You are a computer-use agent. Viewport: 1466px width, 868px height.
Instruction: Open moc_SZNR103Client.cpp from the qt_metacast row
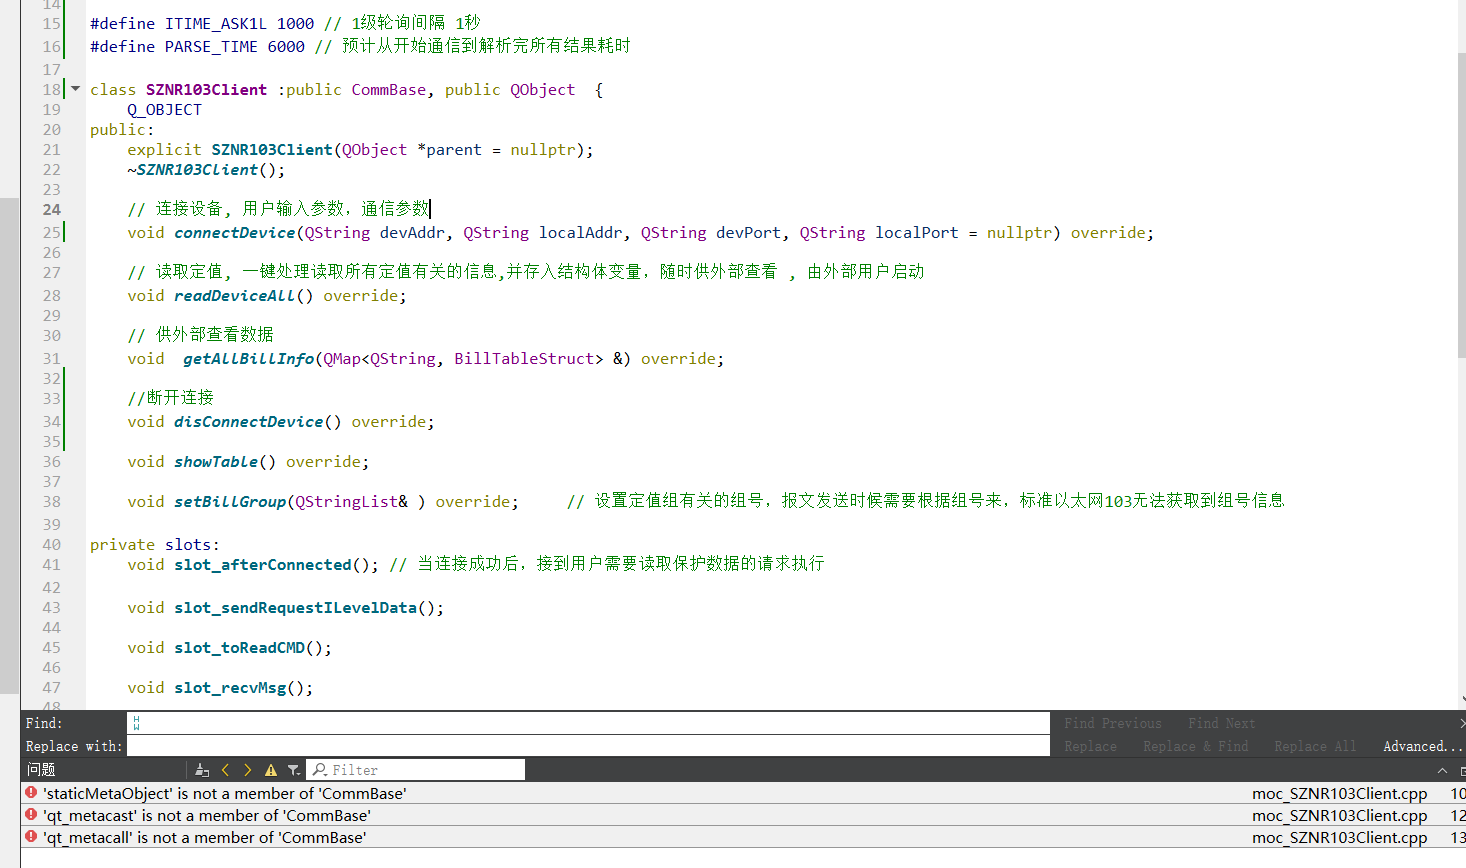(x=1340, y=815)
